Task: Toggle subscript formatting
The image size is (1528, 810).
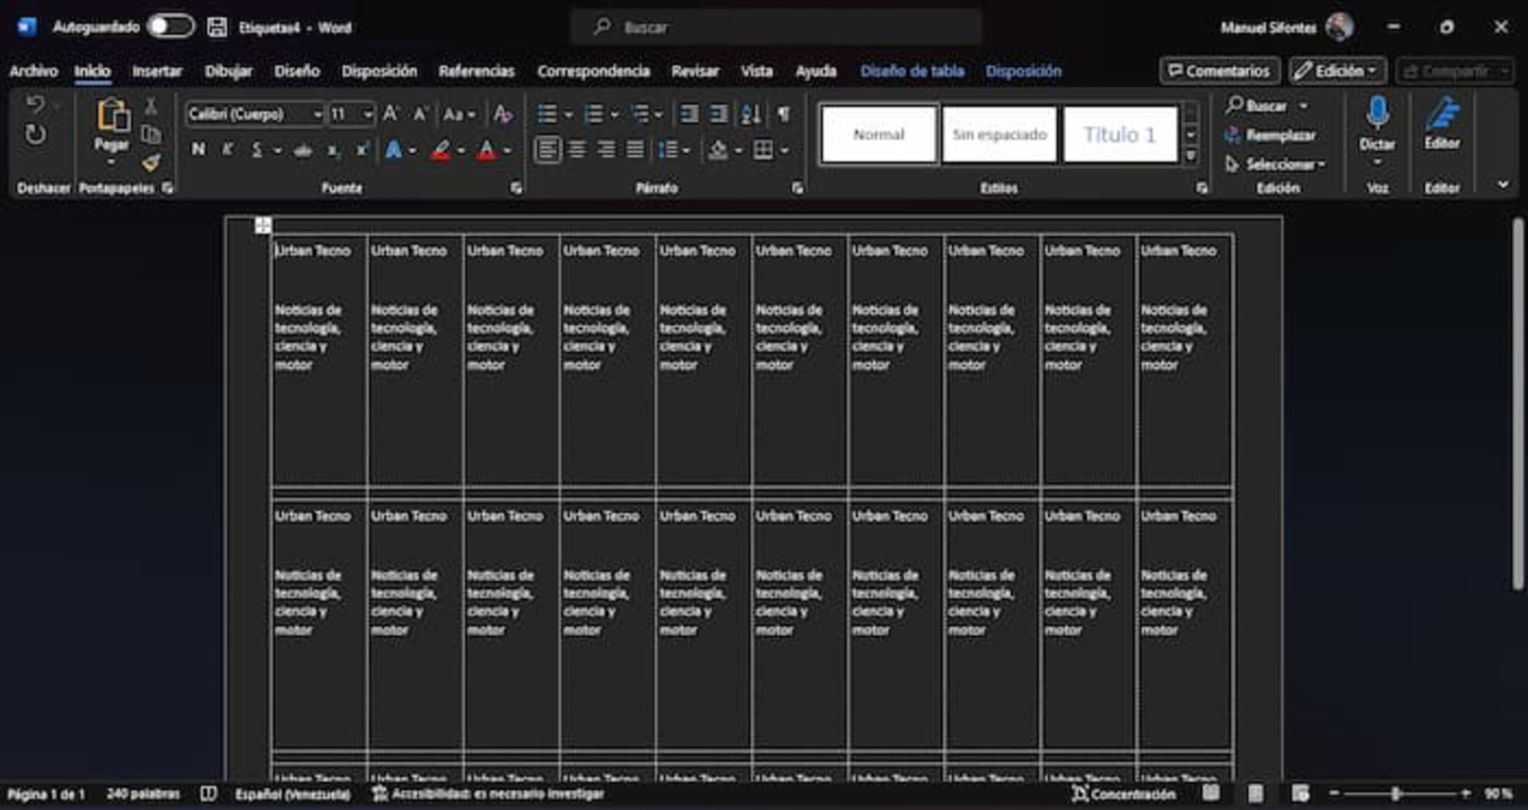Action: pos(333,150)
